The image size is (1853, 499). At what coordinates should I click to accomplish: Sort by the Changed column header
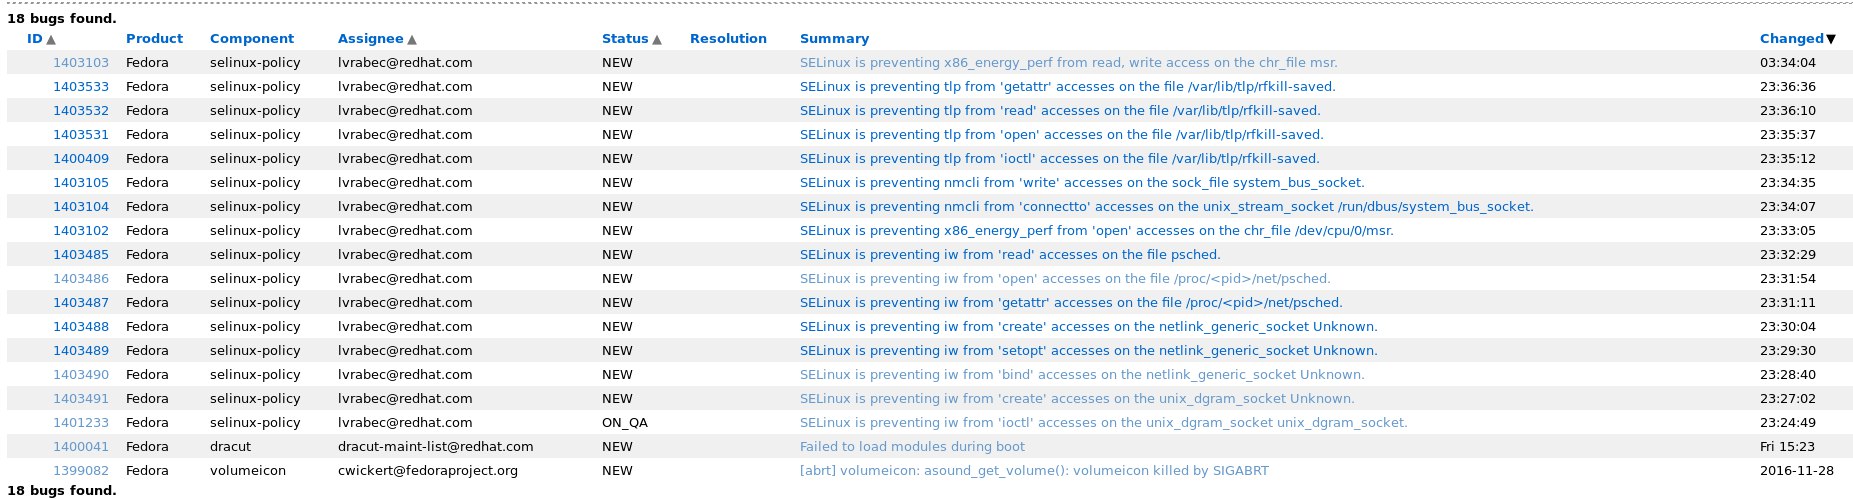(1791, 38)
